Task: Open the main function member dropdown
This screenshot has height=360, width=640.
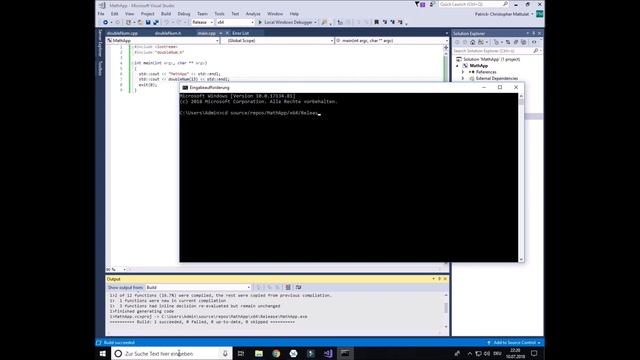Action: pyautogui.click(x=391, y=41)
